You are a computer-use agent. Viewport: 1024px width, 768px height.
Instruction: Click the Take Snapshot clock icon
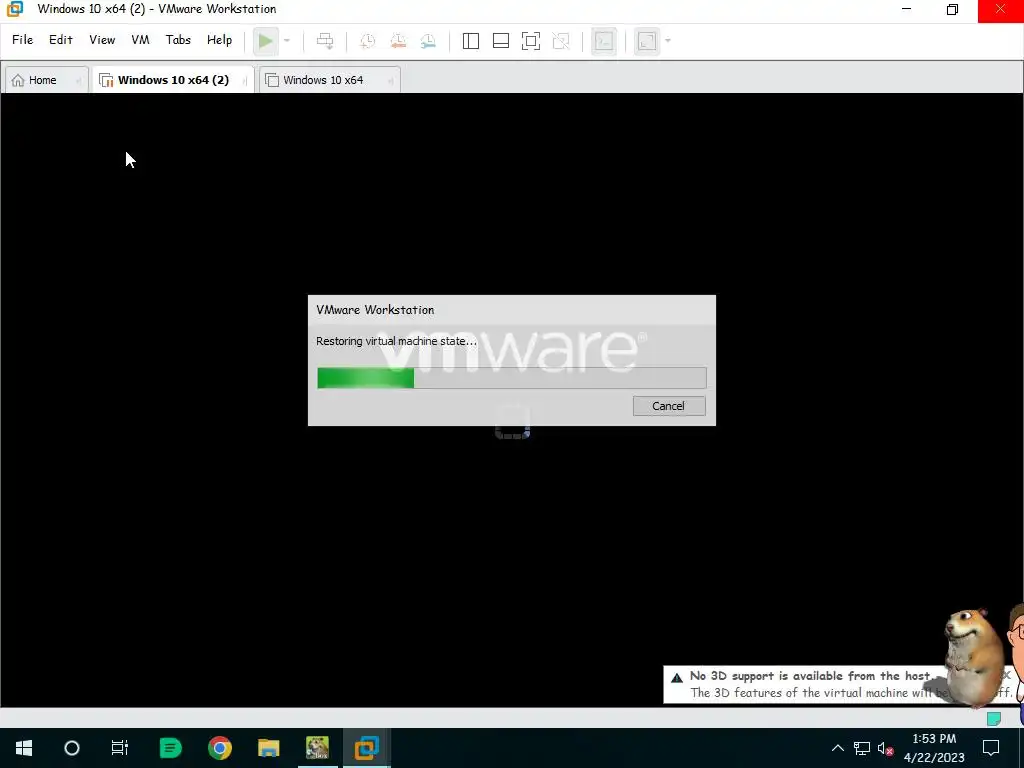click(368, 41)
